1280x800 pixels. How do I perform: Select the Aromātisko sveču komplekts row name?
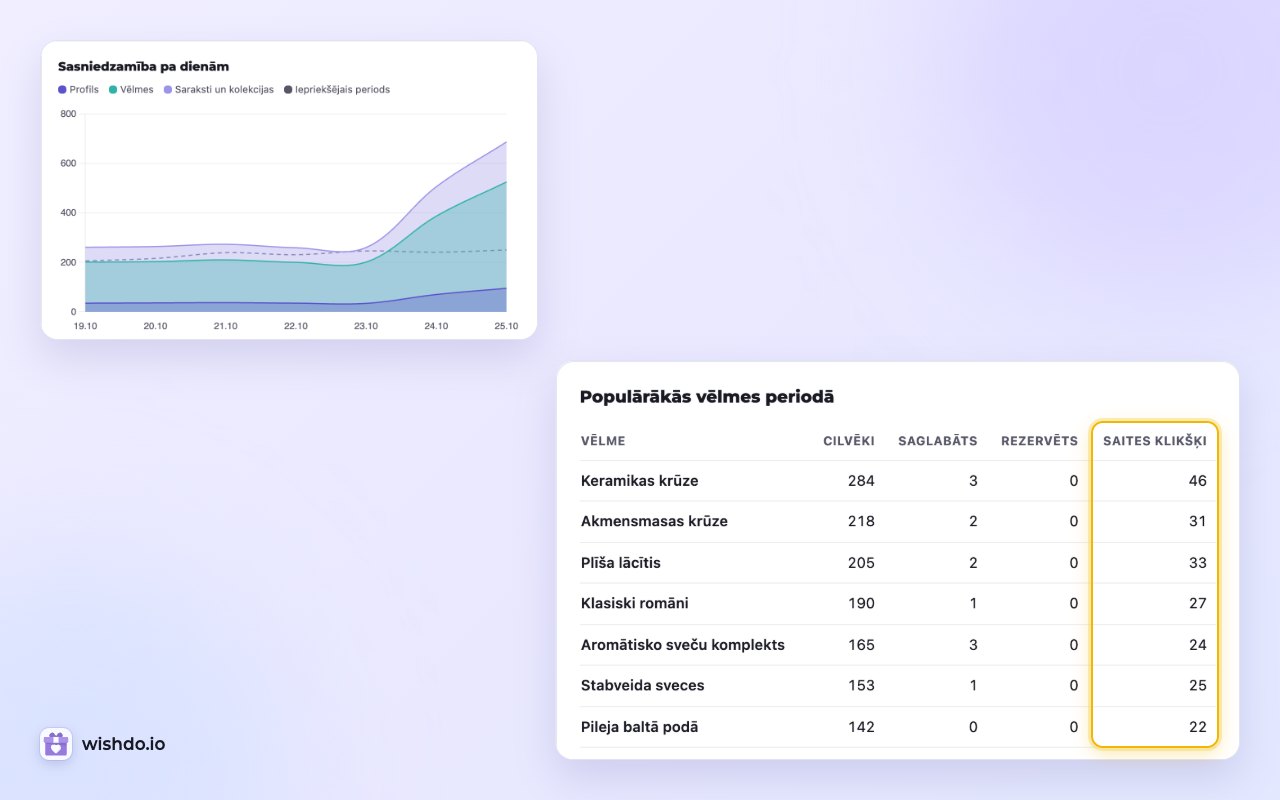(x=683, y=645)
